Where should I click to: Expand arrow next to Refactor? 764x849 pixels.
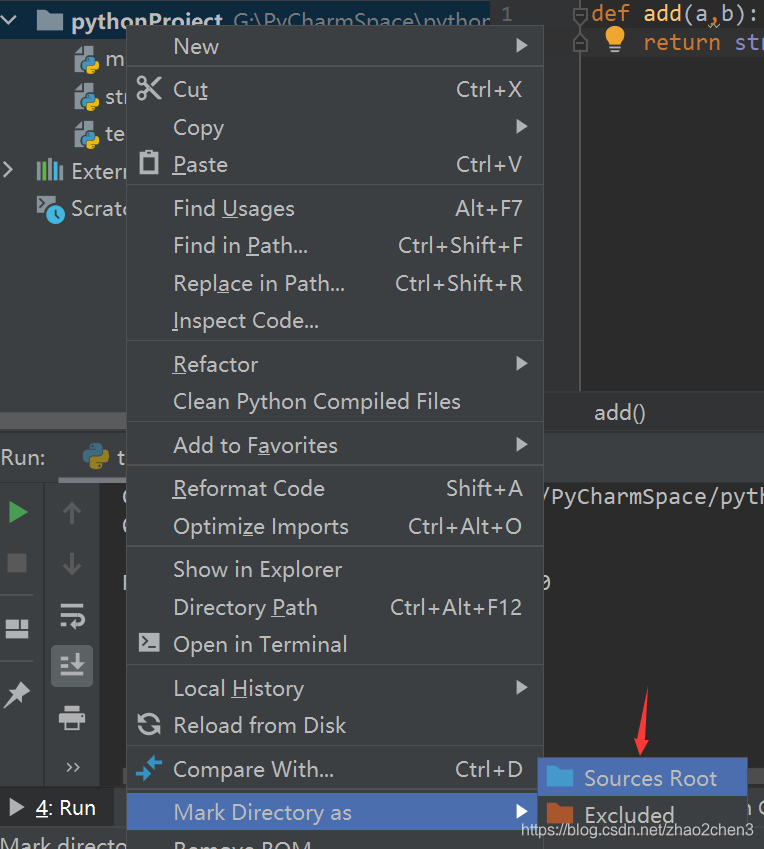tap(521, 363)
